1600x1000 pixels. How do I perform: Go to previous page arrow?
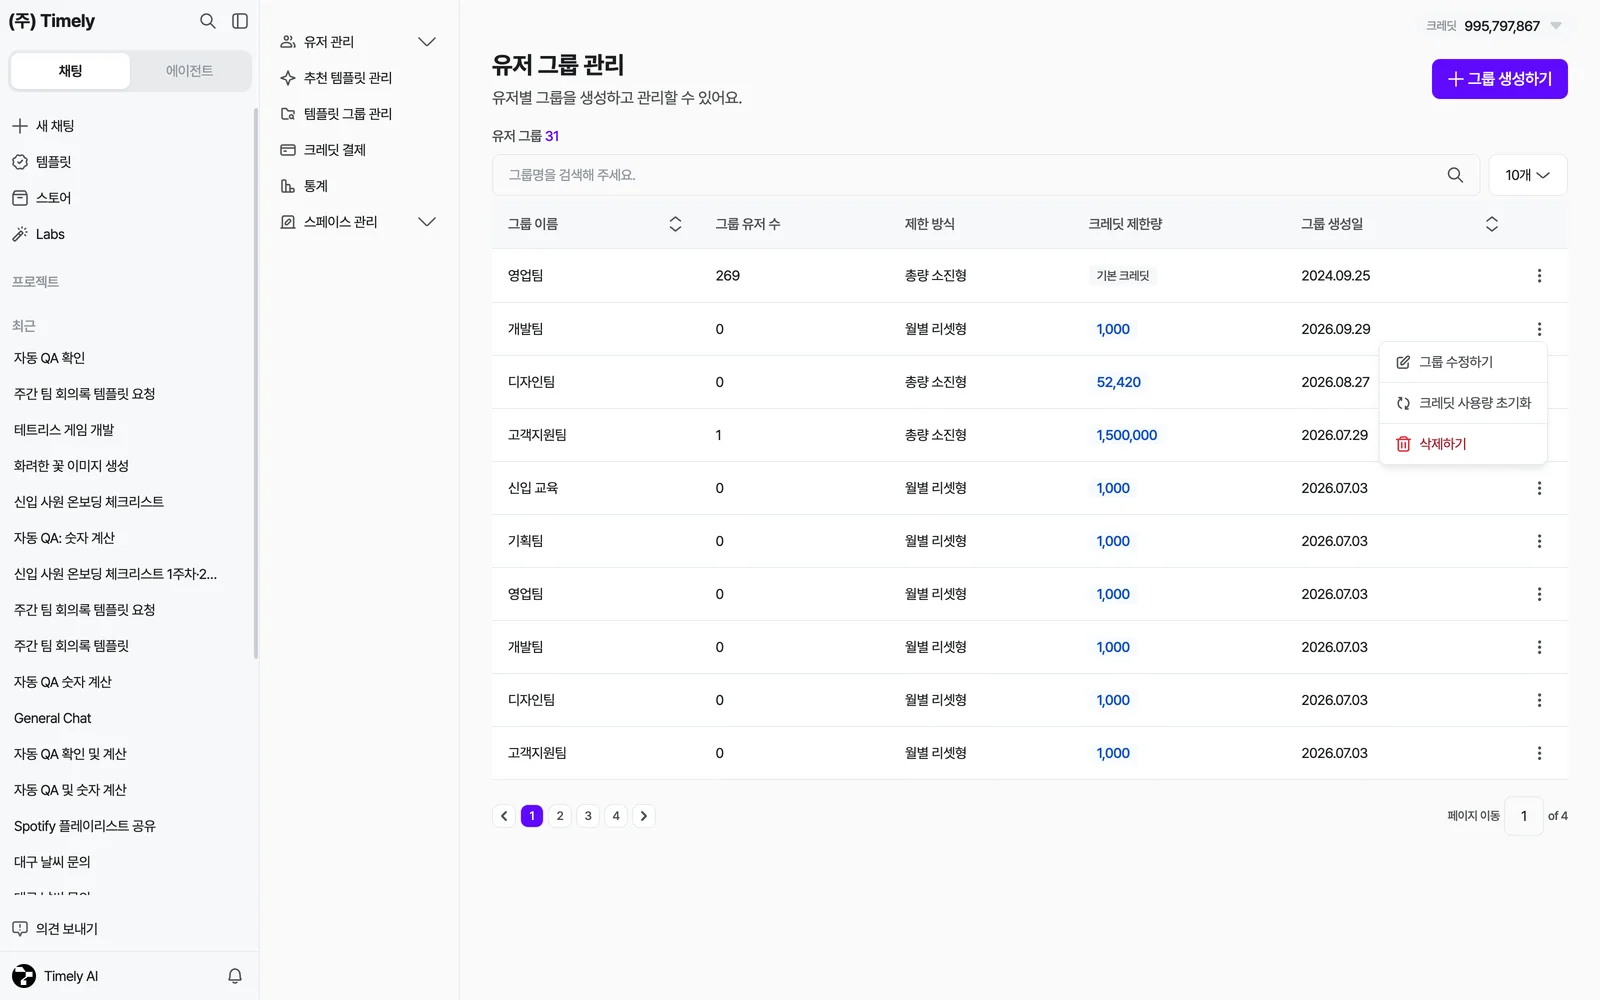click(x=504, y=816)
